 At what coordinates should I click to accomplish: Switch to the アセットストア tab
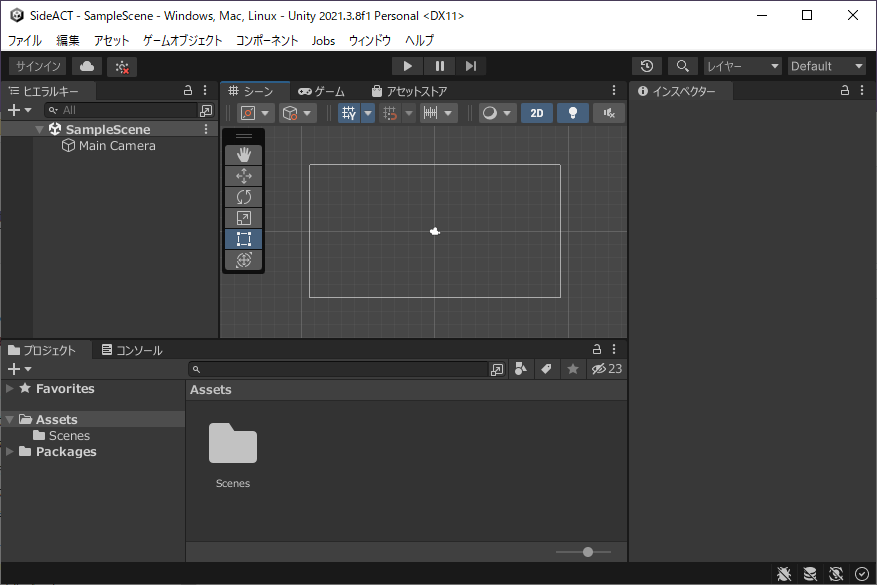pos(409,91)
